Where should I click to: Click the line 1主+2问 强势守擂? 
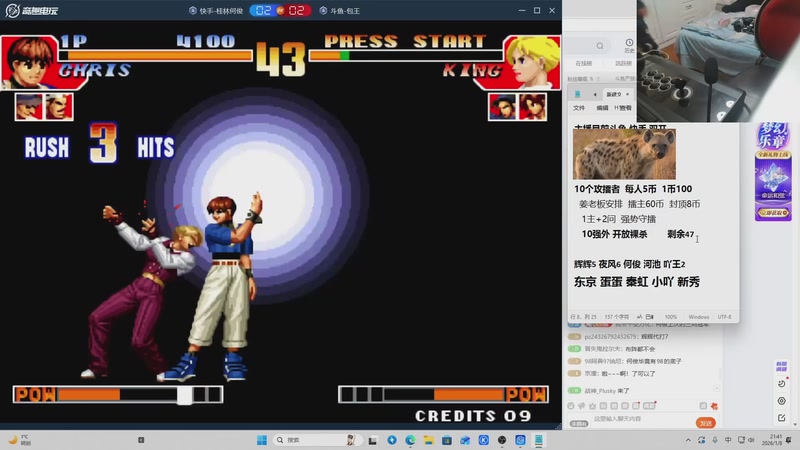(x=619, y=219)
